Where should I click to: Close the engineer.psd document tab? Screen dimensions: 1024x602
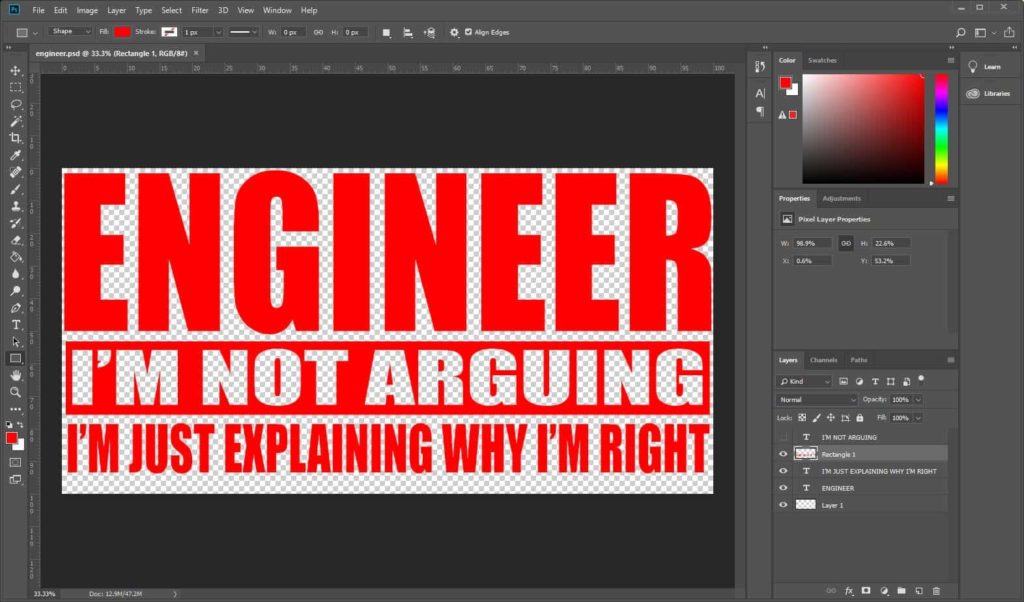196,53
